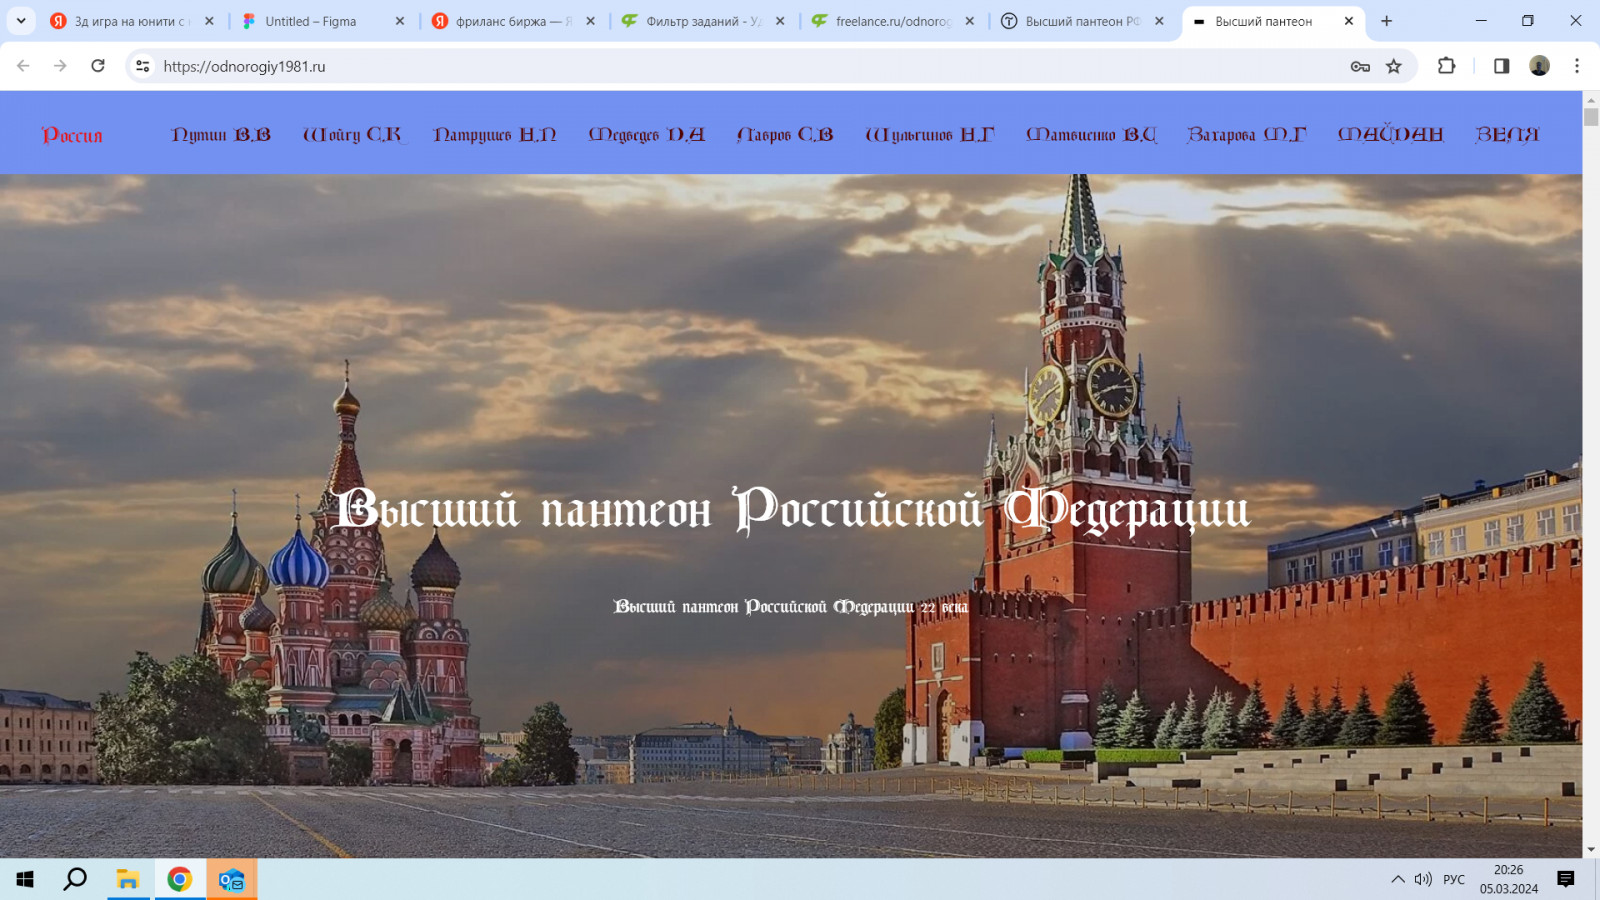Viewport: 1600px width, 900px height.
Task: View site information for odnorogiy1981.ru
Action: pos(143,66)
